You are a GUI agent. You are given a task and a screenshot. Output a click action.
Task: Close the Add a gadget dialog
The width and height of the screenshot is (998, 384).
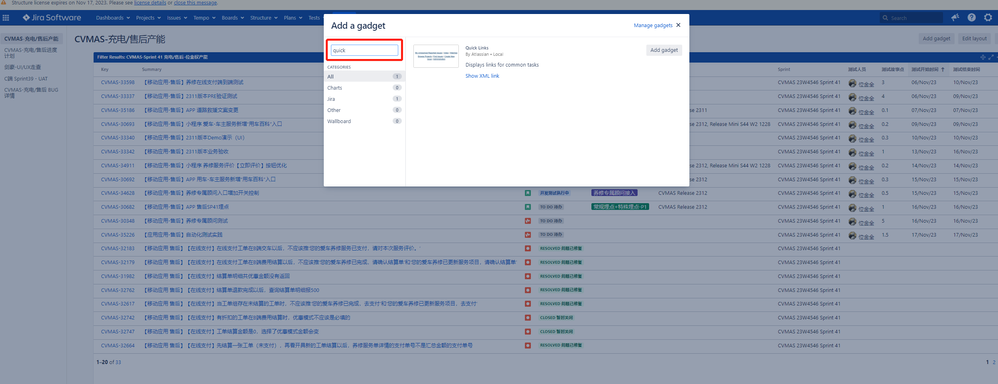pos(678,25)
